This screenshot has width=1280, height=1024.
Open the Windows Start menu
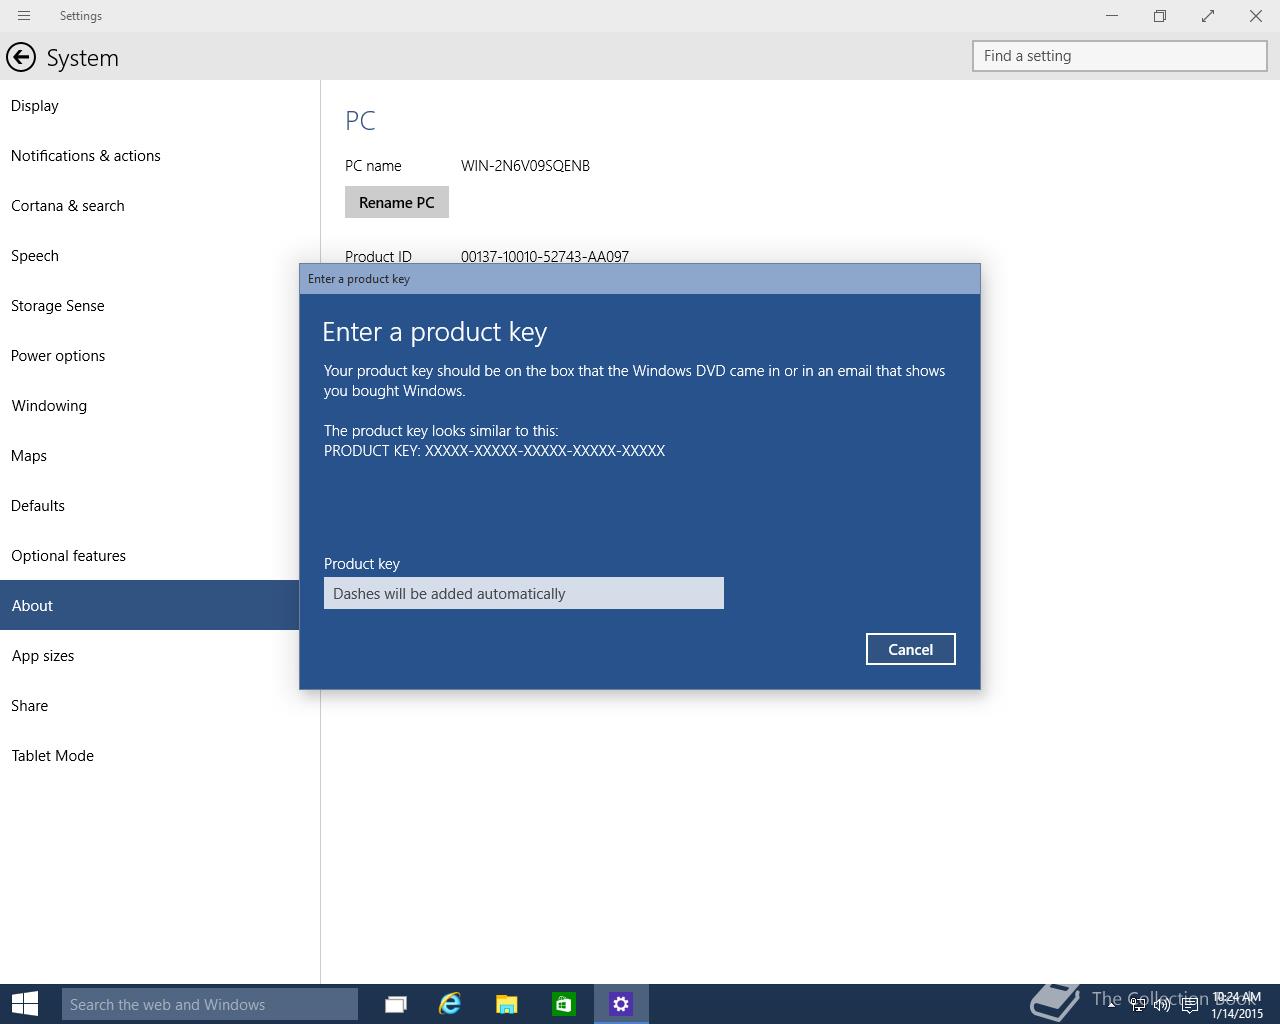25,1004
